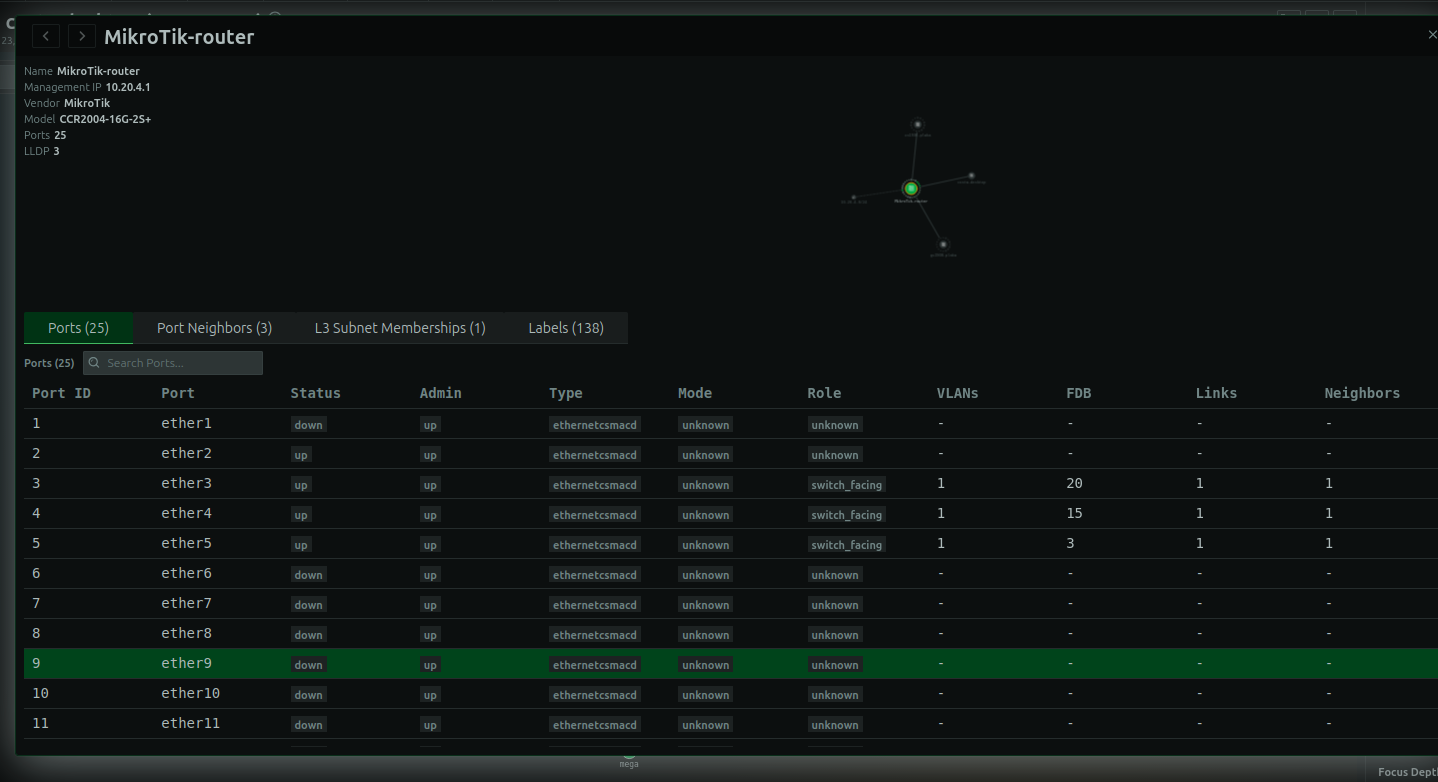Sort table by Port ID column header
The height and width of the screenshot is (782, 1438).
click(61, 393)
